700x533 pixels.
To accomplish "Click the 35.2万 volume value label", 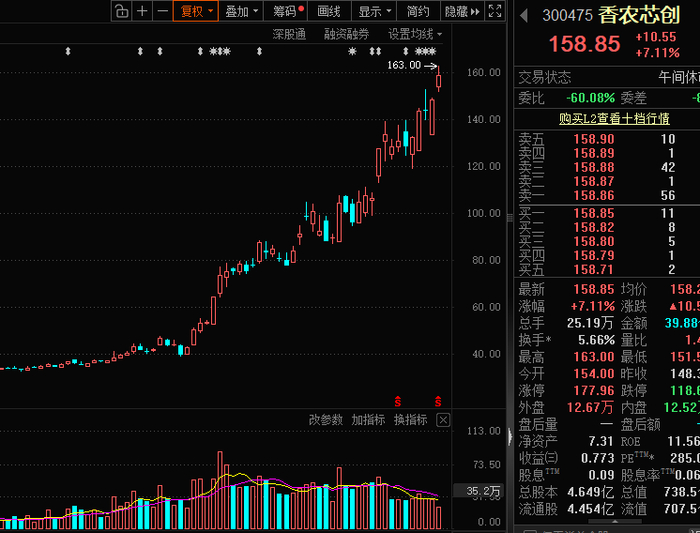I will coord(479,491).
